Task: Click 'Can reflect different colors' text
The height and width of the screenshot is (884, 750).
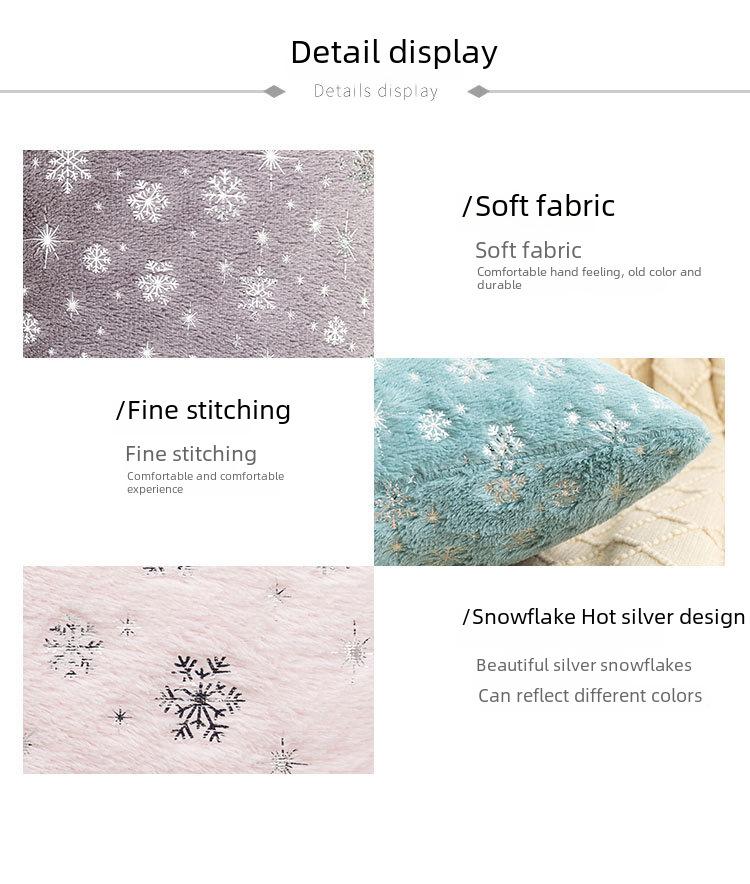Action: [x=590, y=696]
